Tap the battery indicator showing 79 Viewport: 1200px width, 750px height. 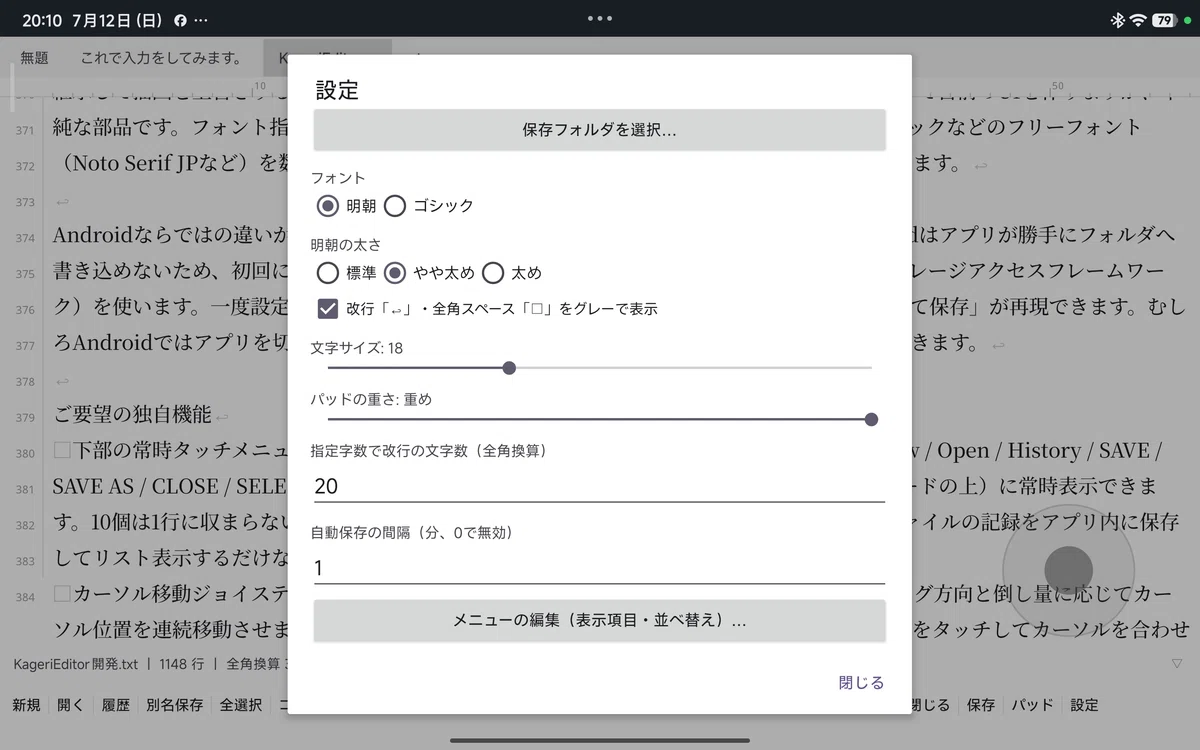click(1167, 20)
